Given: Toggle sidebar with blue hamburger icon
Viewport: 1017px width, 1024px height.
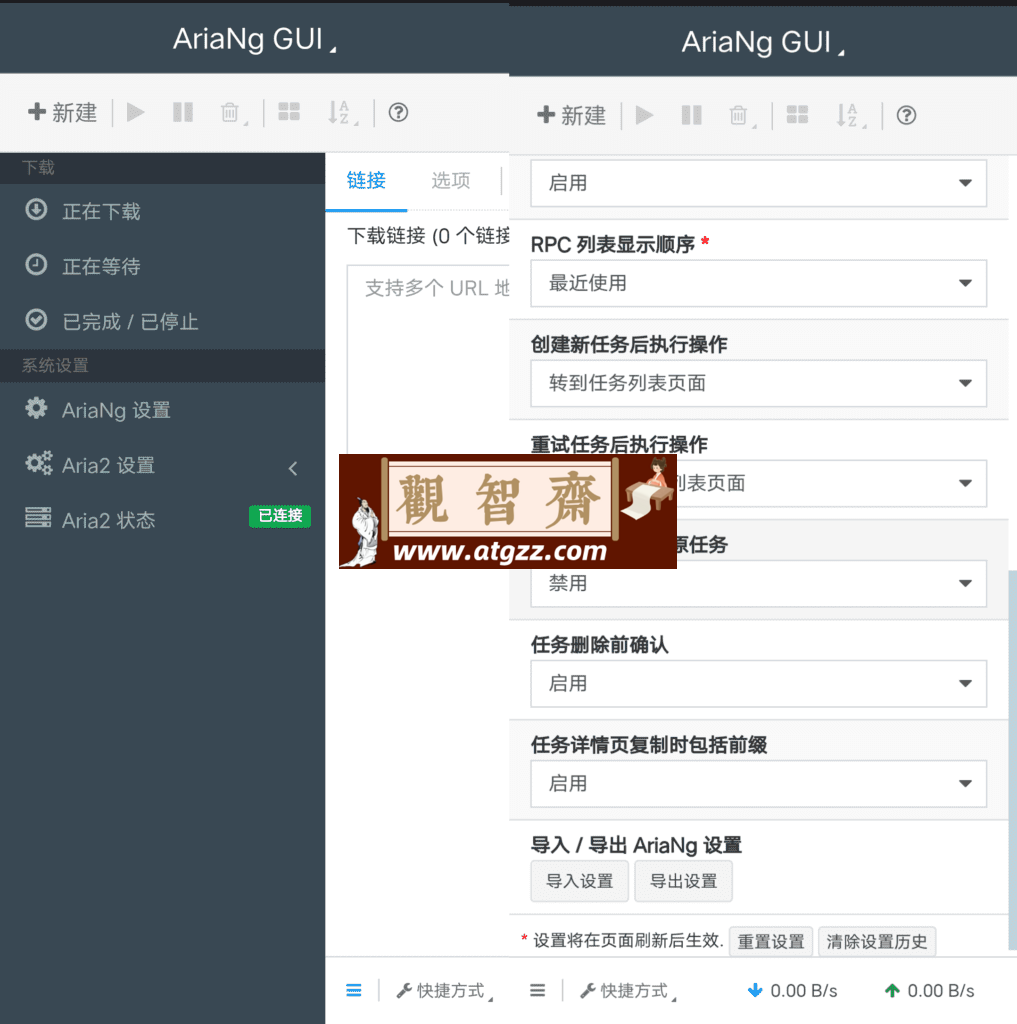Looking at the screenshot, I should 354,991.
